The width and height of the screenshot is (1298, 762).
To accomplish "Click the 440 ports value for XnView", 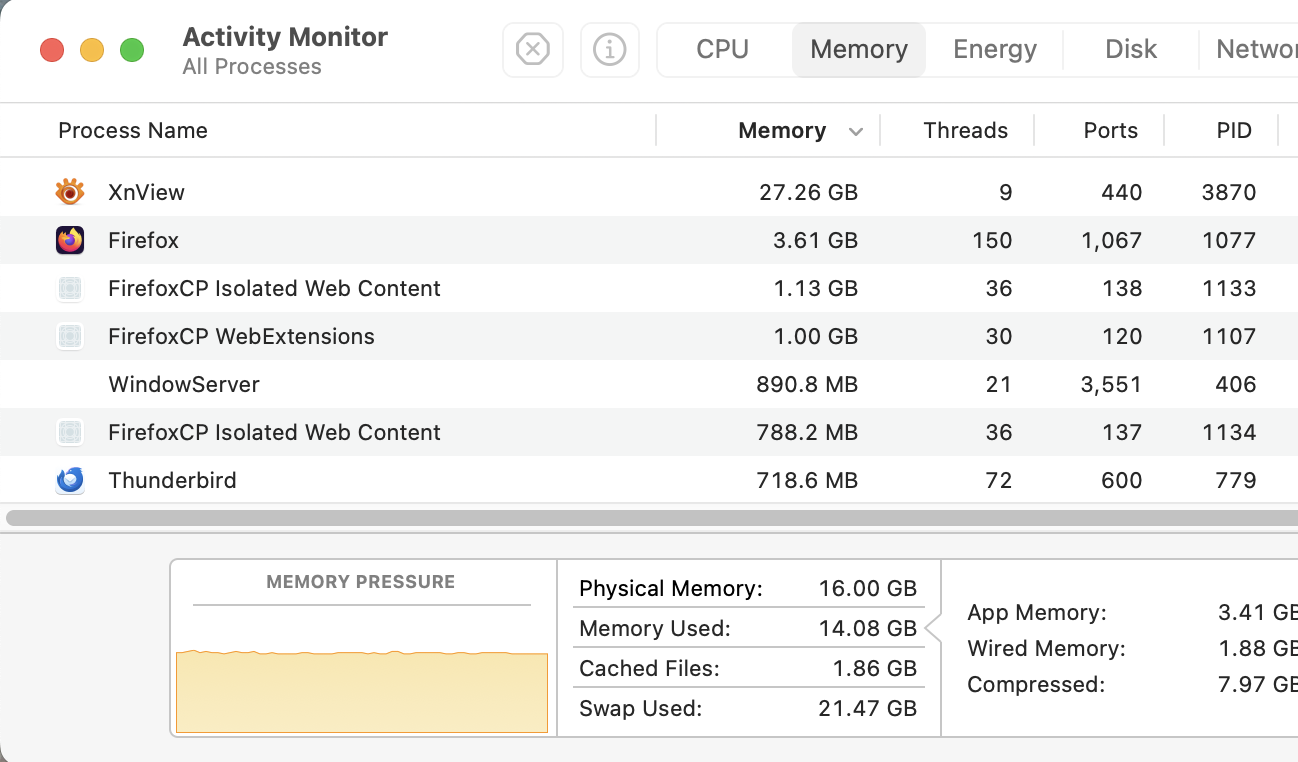I will (x=1121, y=192).
